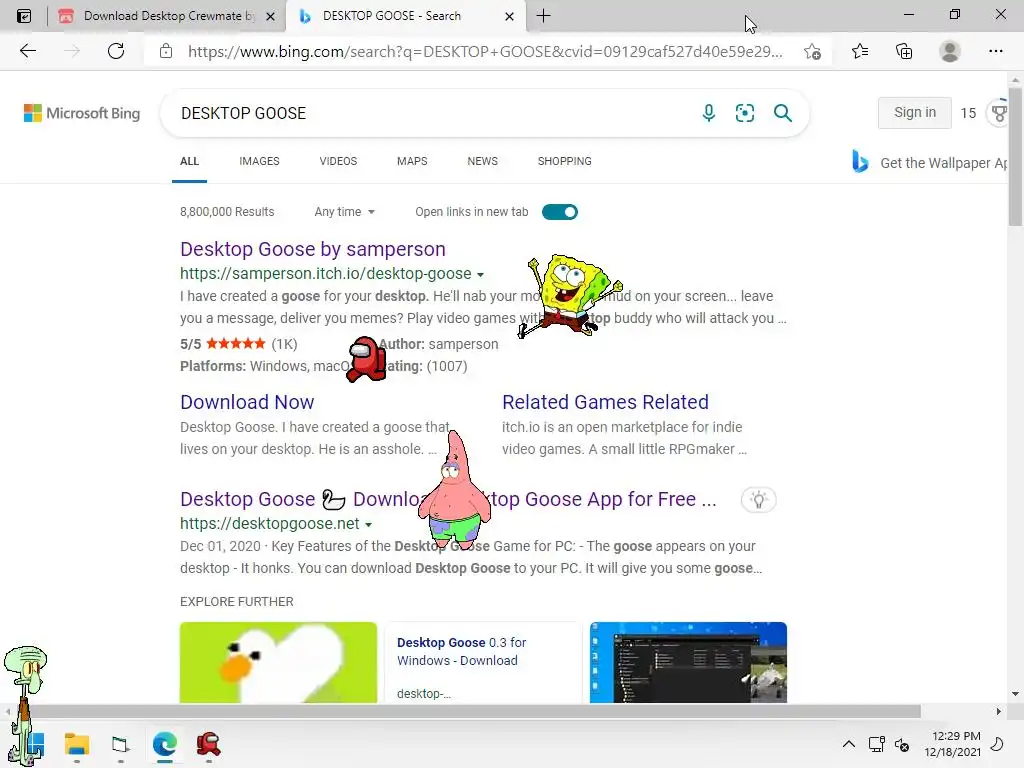Search using an image icon

[x=744, y=113]
